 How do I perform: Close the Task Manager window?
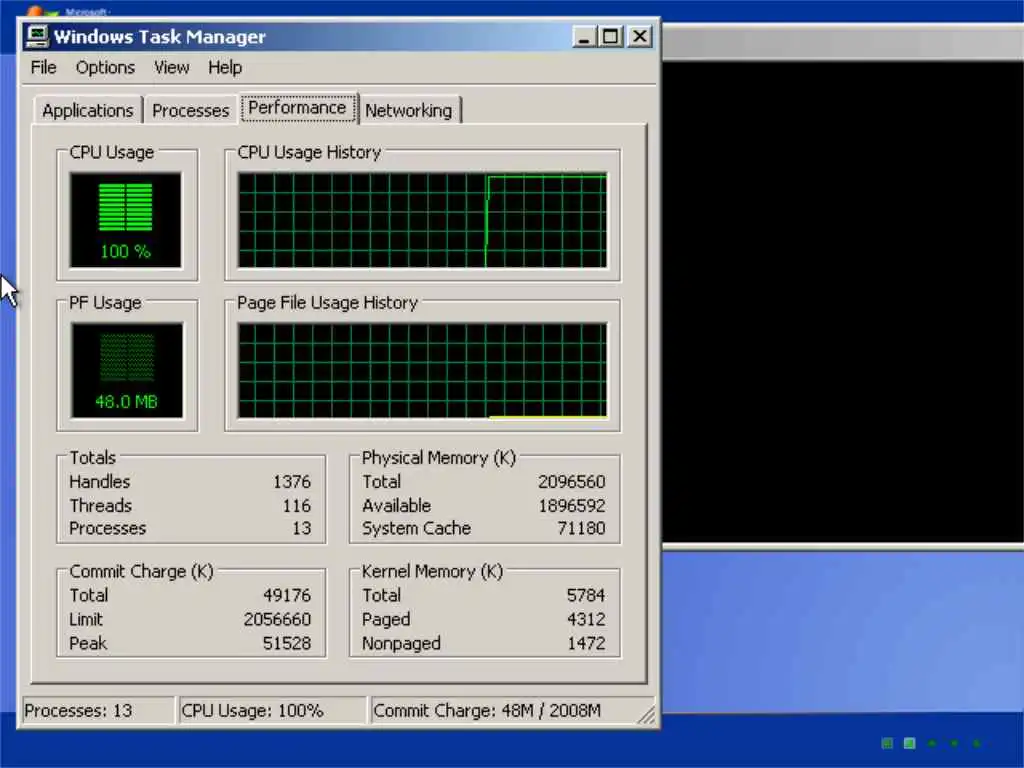coord(640,37)
